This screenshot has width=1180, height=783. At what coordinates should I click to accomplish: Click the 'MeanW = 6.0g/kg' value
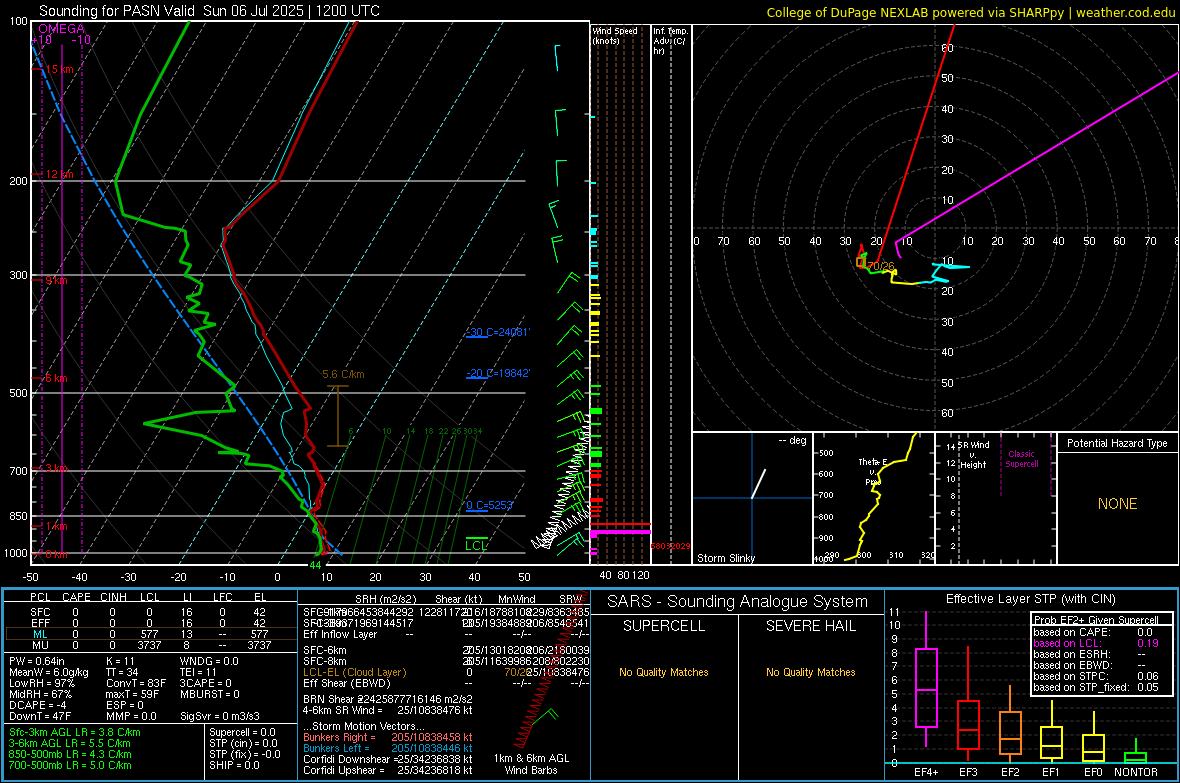49,672
